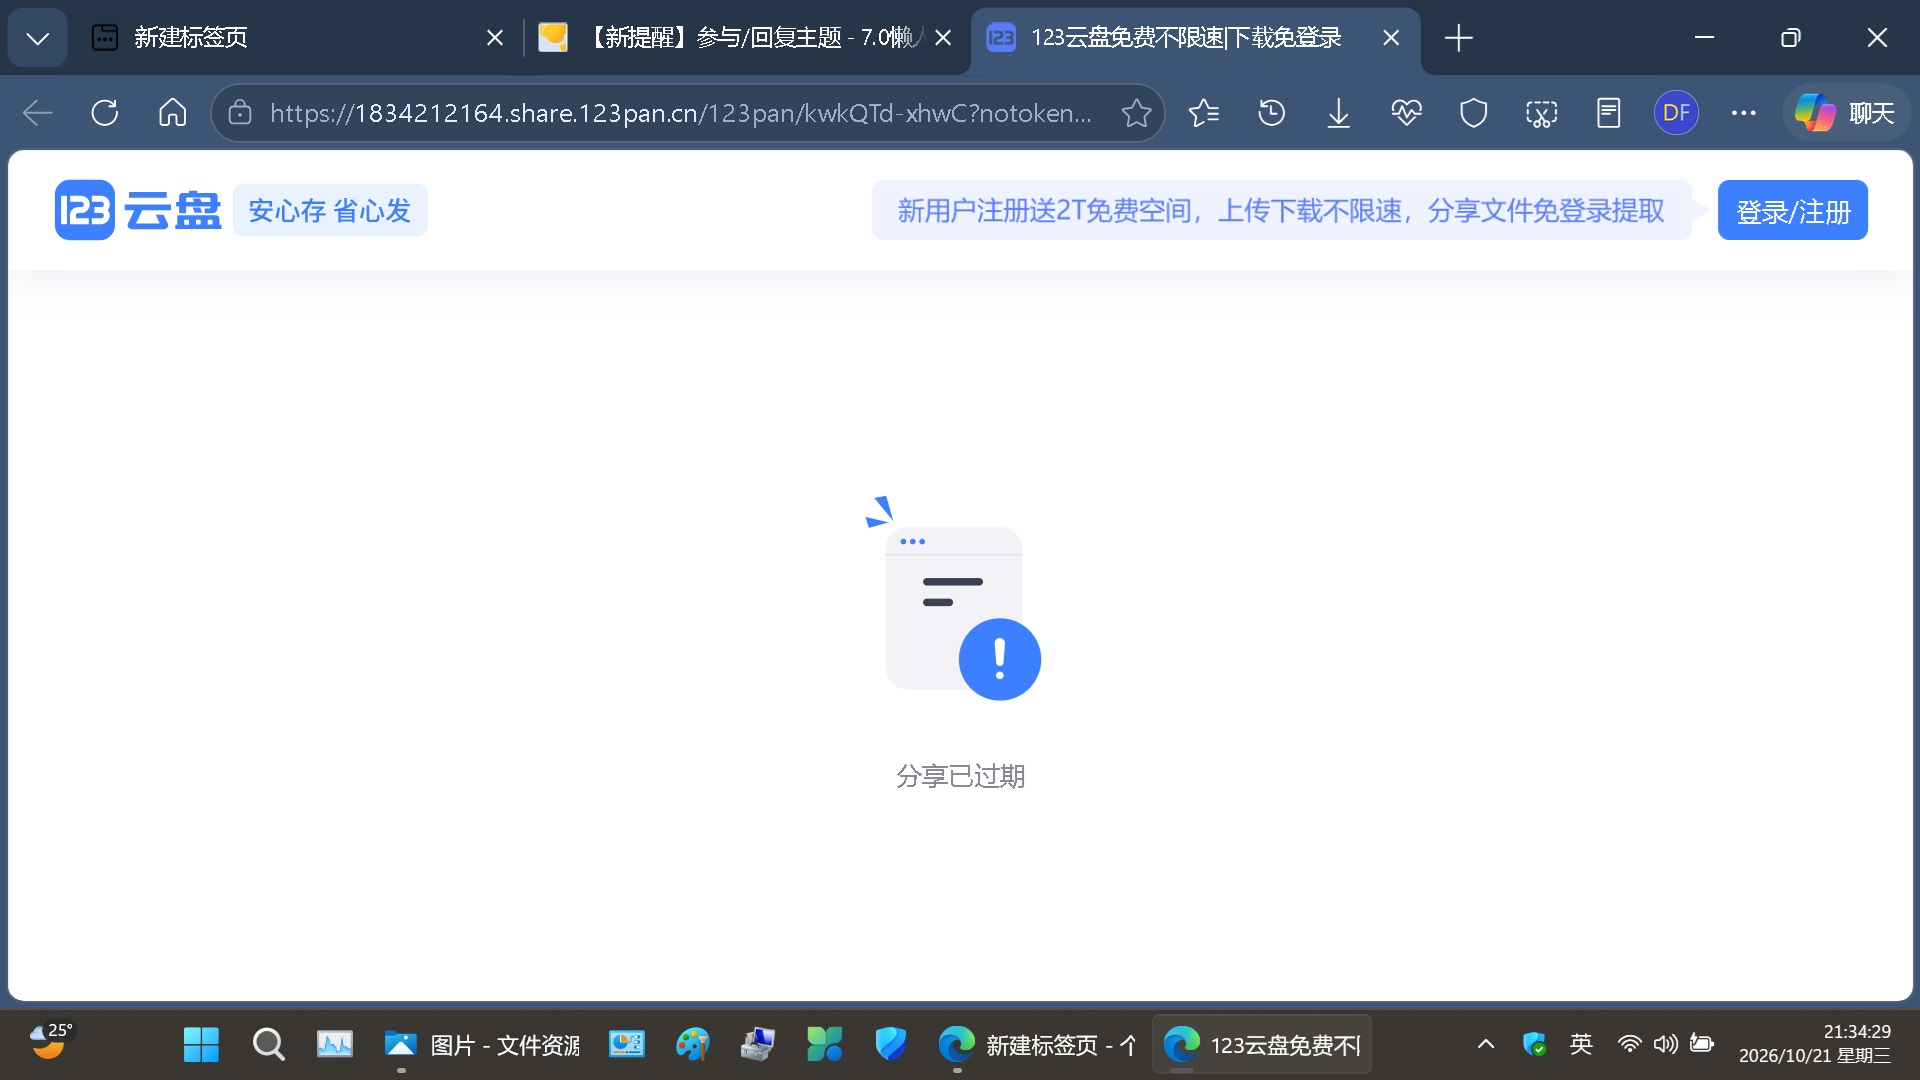Open Windows taskbar search
Screen dimensions: 1920x1080
(268, 1045)
